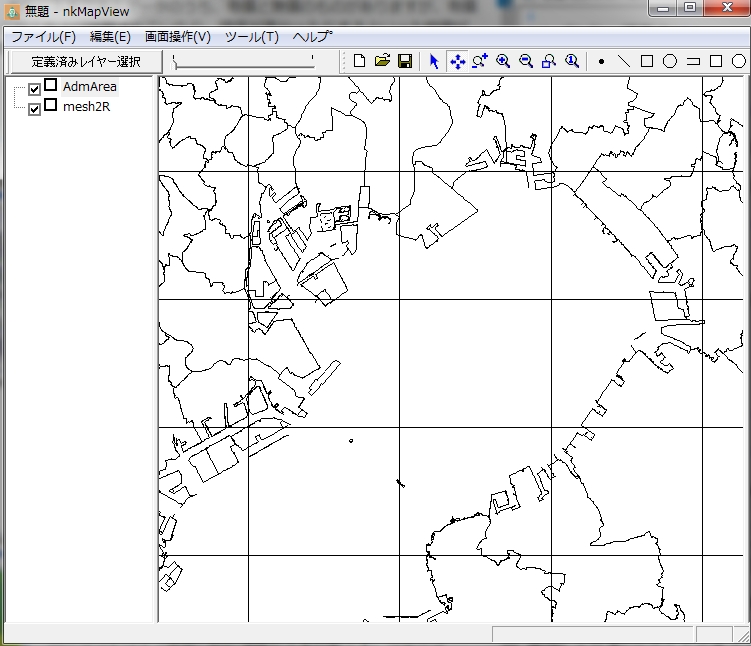This screenshot has height=646, width=751.
Task: Select the point (dot) drawing tool
Action: [601, 61]
